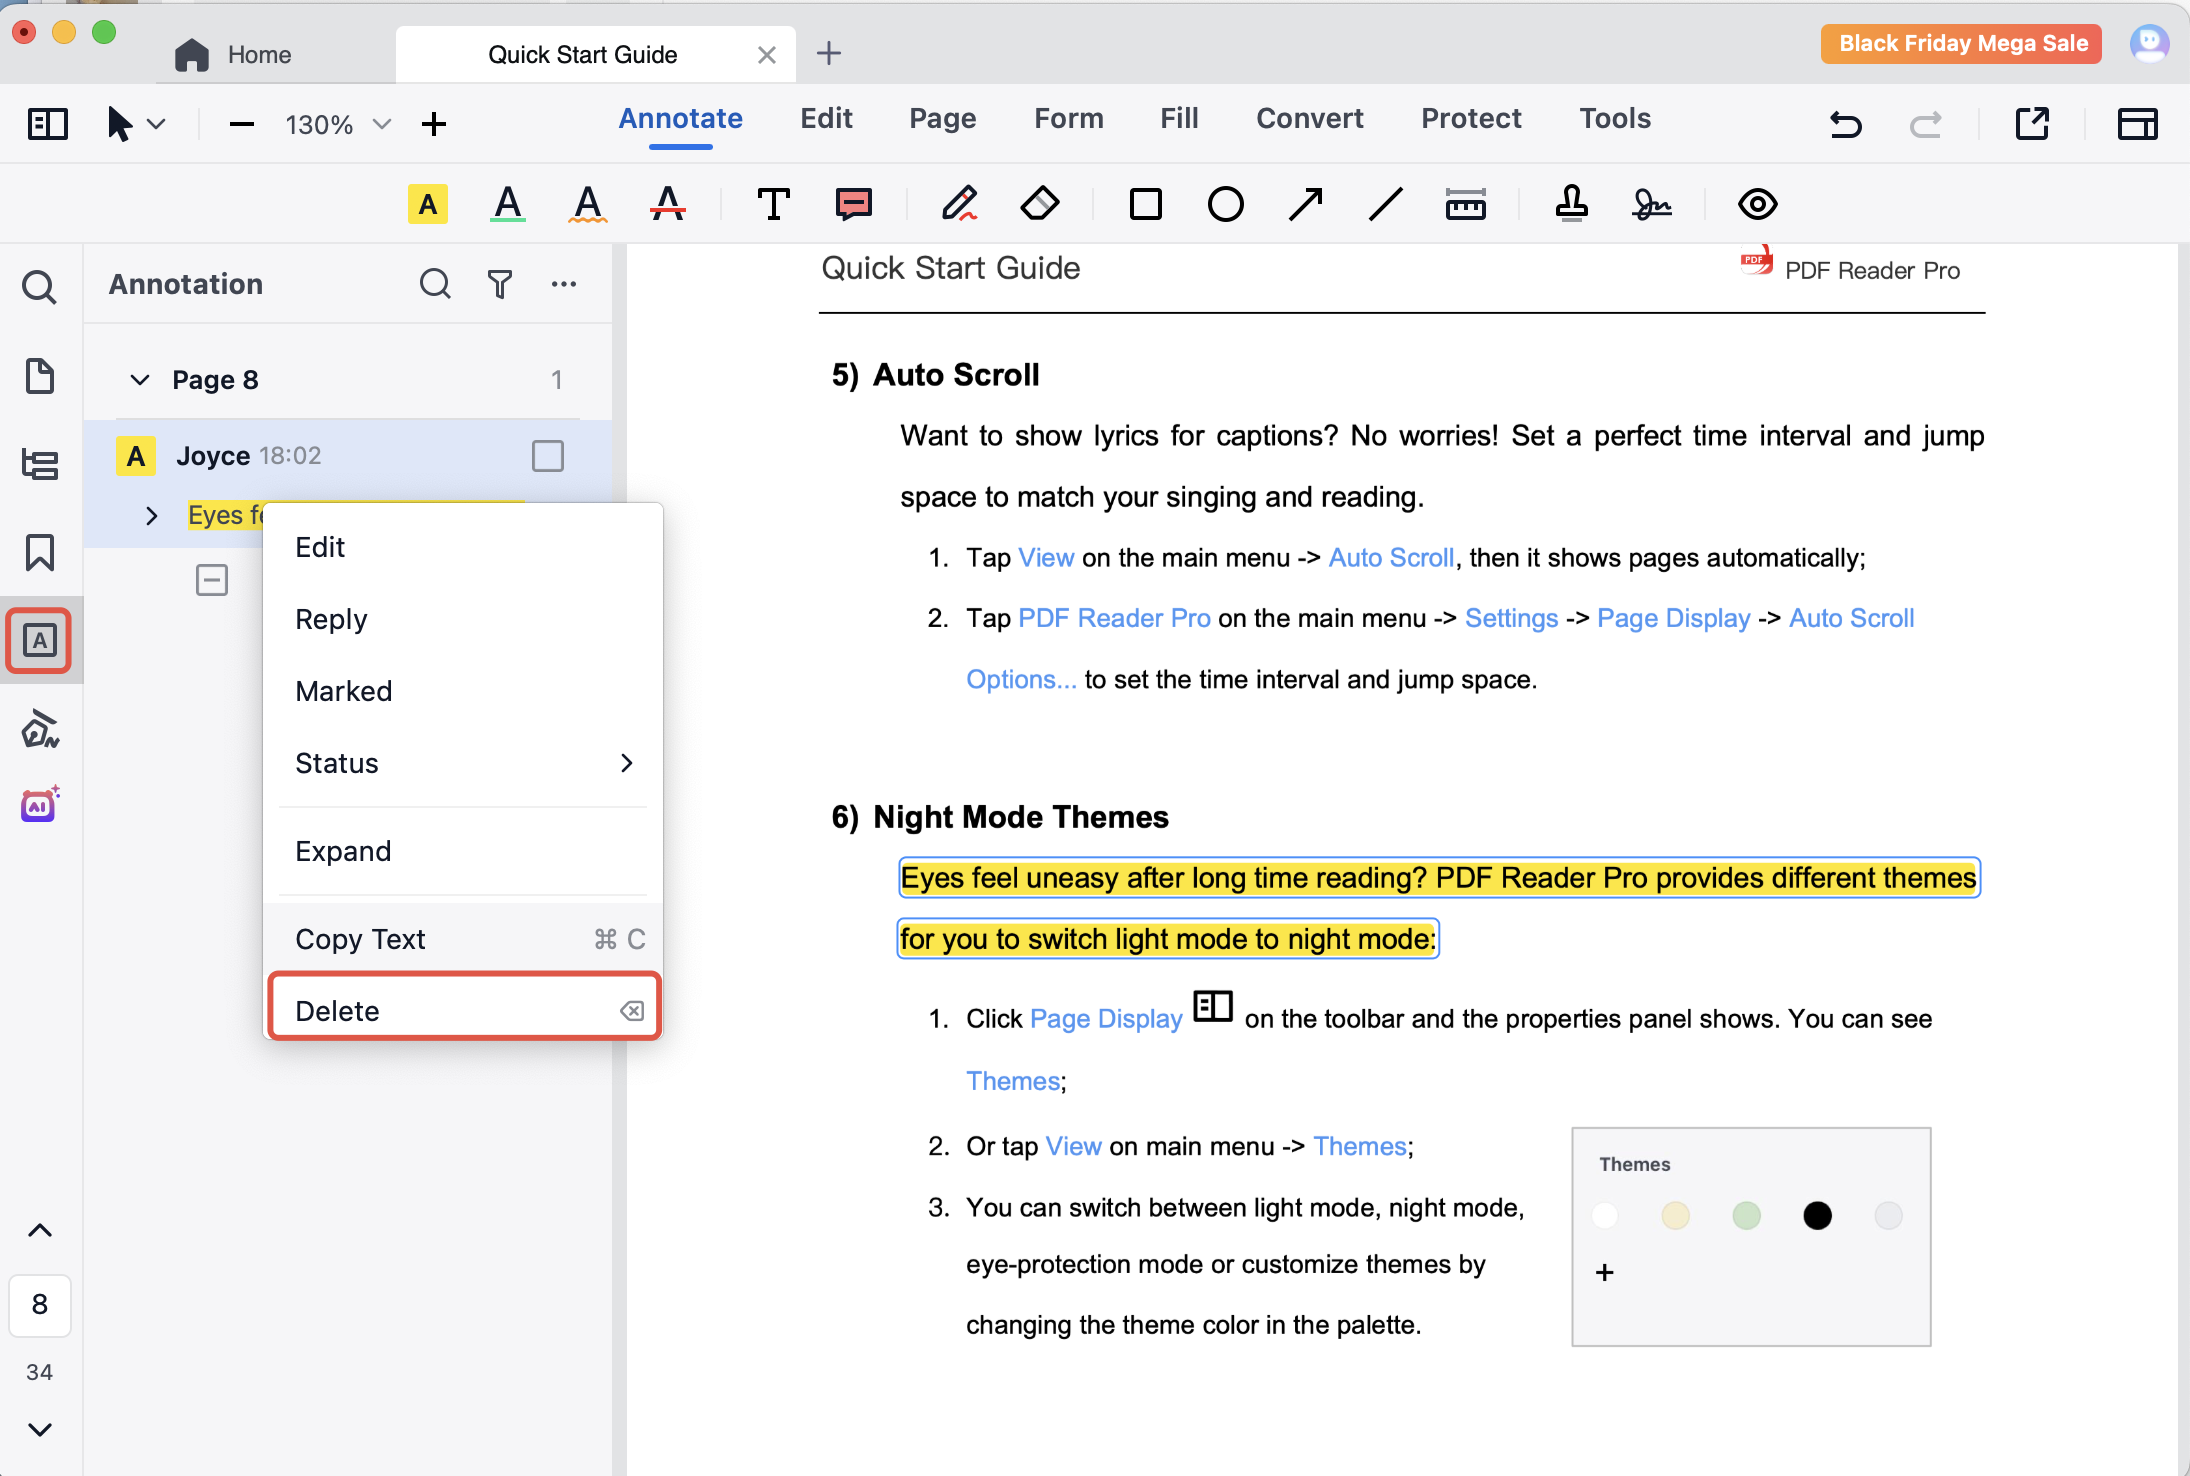Switch to the Convert tab
The image size is (2190, 1476).
click(1309, 118)
